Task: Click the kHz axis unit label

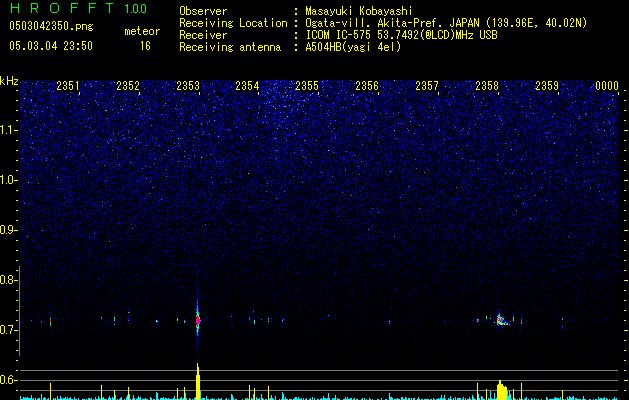Action: pos(9,81)
